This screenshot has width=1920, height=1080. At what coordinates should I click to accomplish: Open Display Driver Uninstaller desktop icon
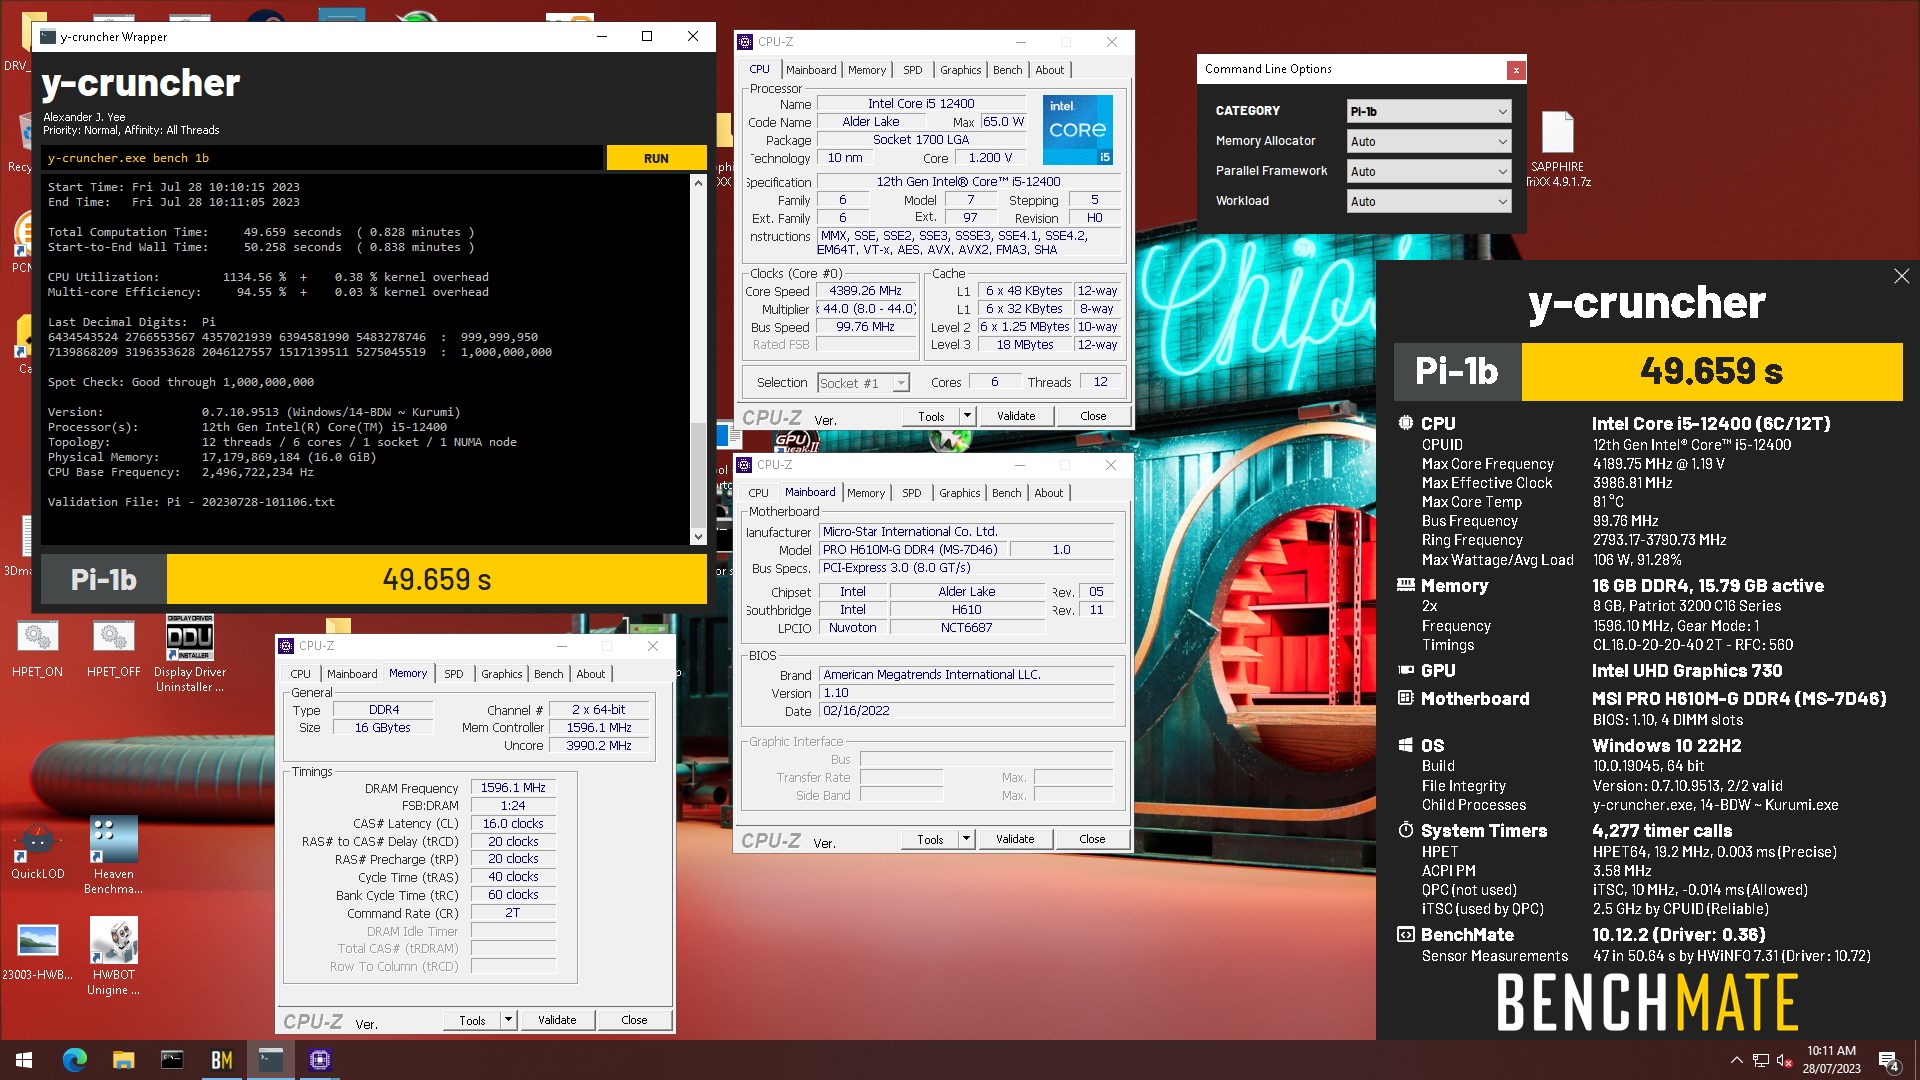[189, 653]
